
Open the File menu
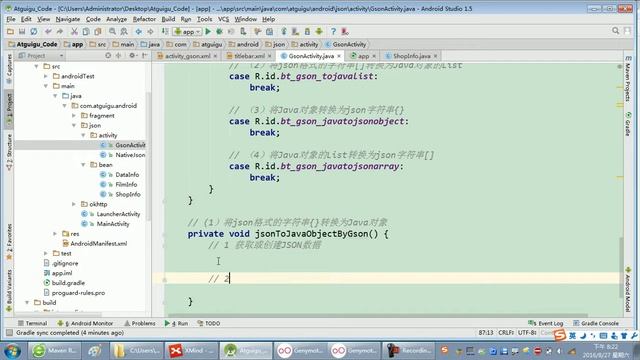pyautogui.click(x=11, y=19)
